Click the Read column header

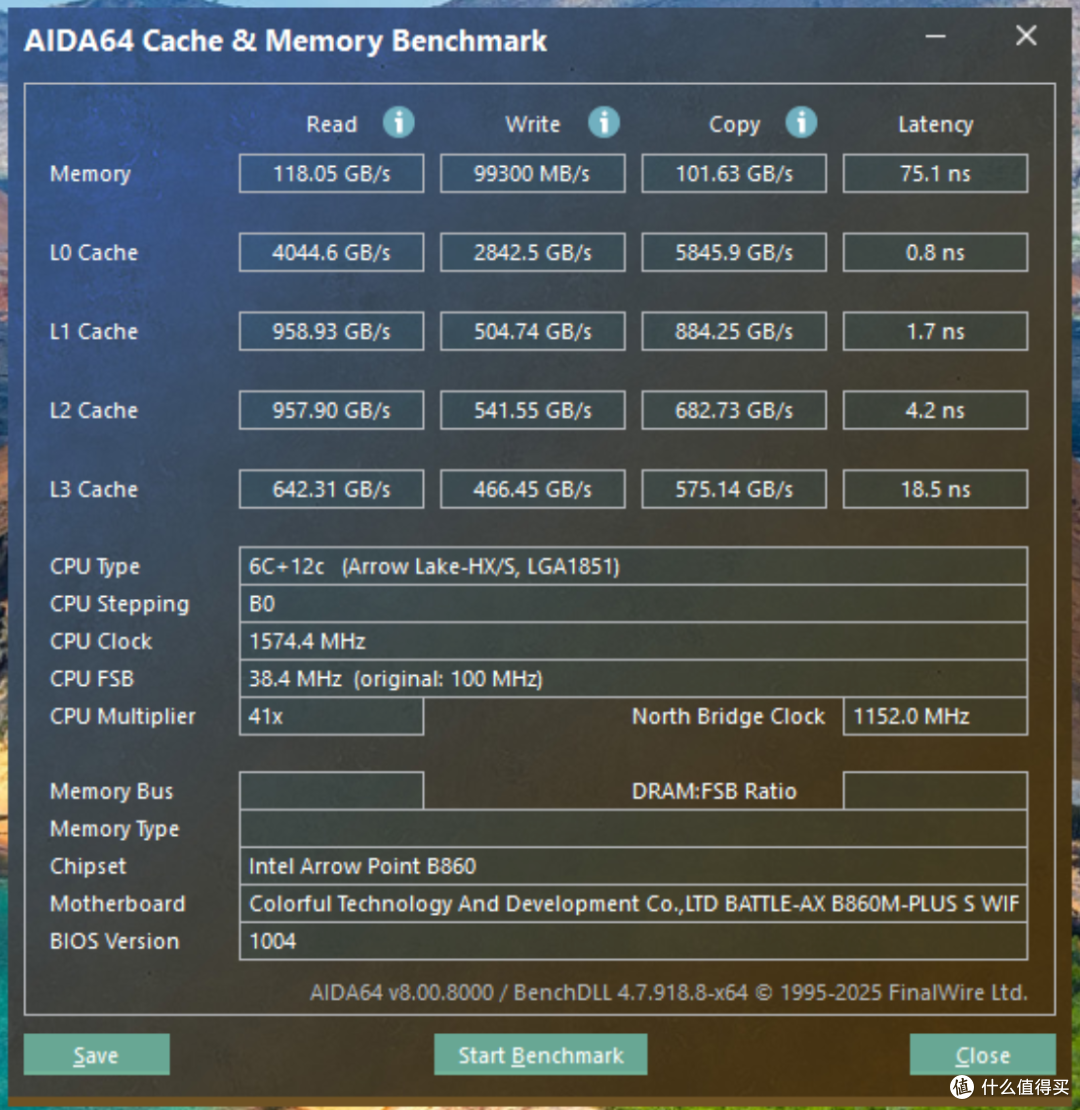tap(331, 125)
